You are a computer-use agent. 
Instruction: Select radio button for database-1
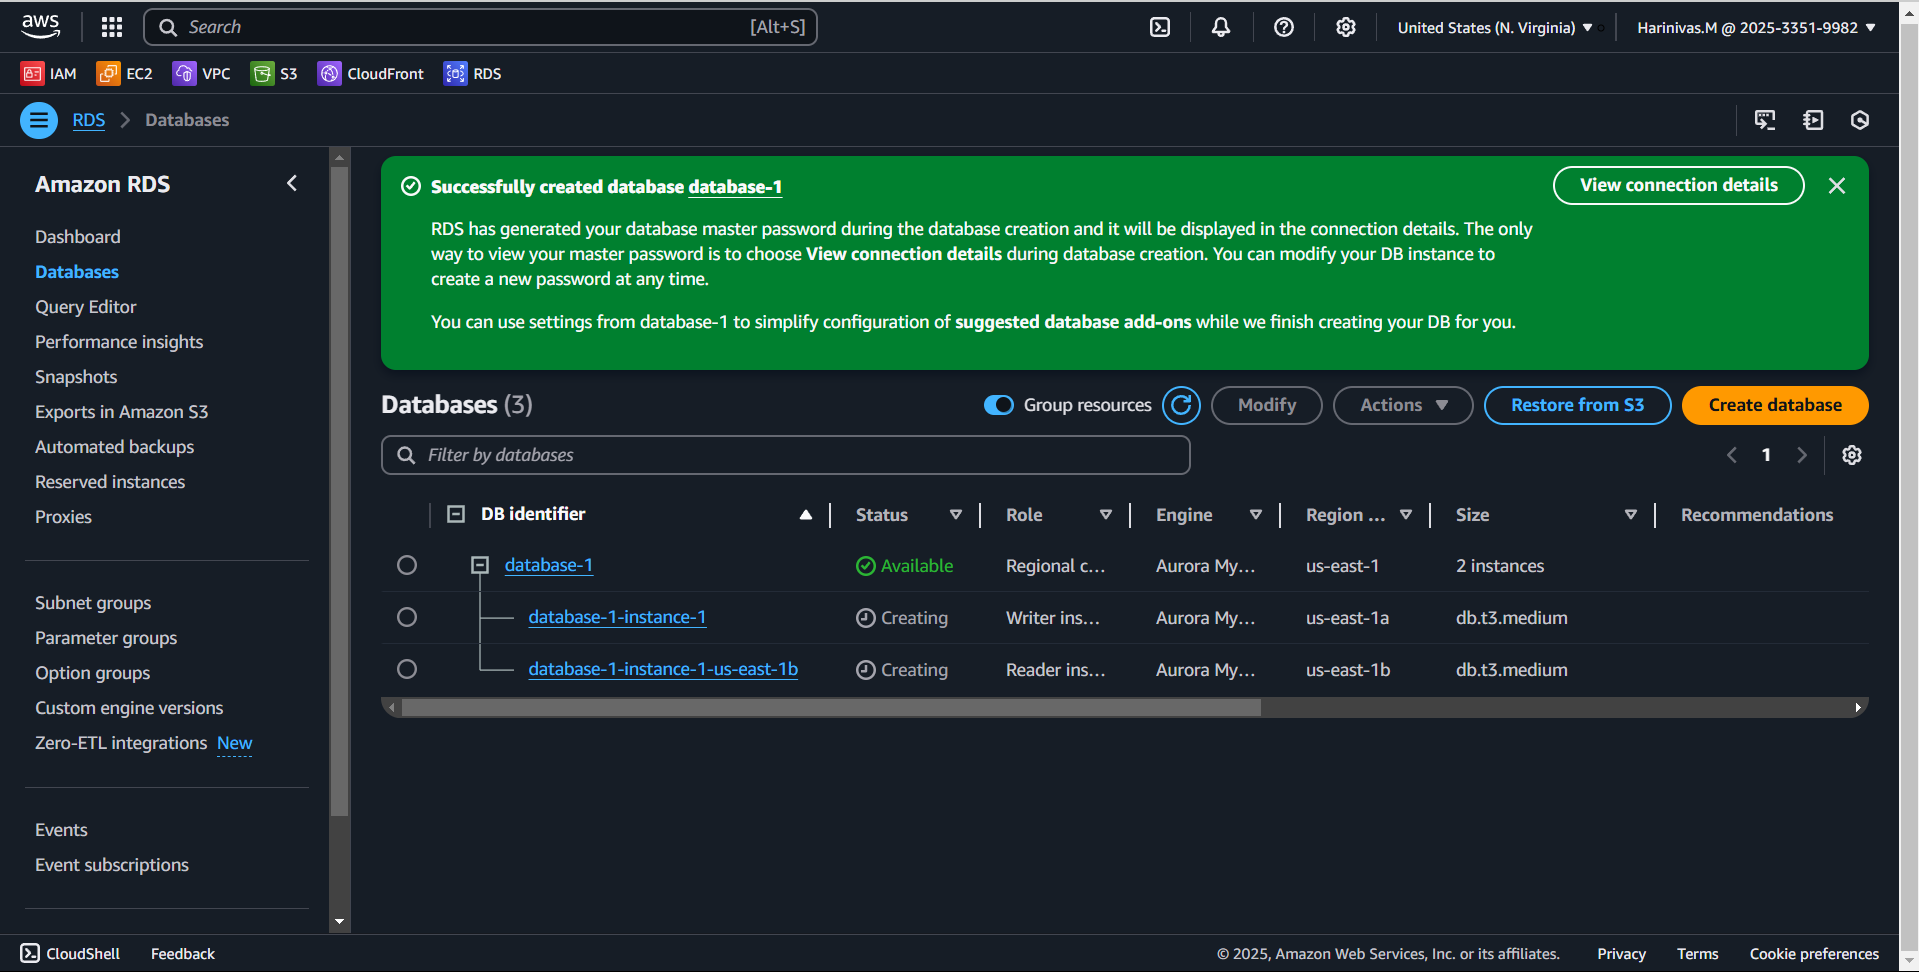pos(407,565)
